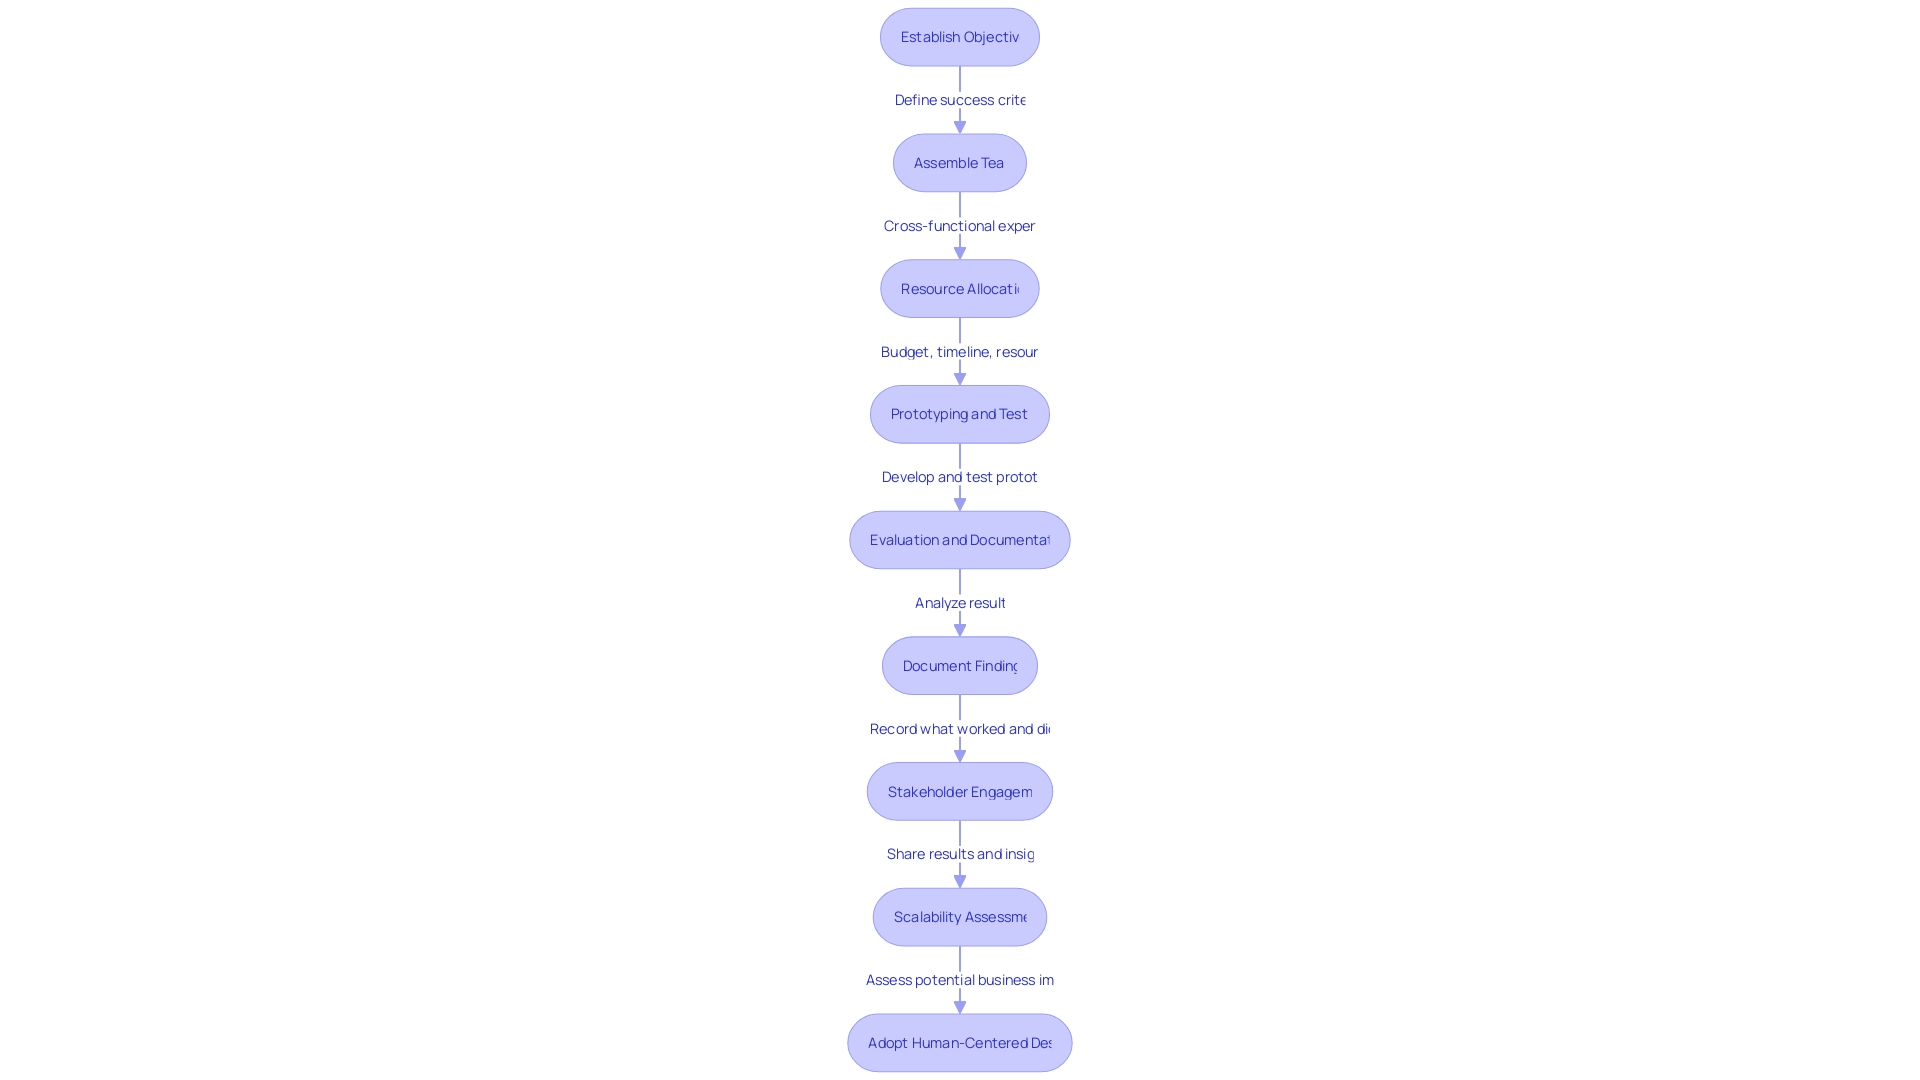Viewport: 1920px width, 1080px height.
Task: Expand the Budget timeline resources label
Action: point(959,351)
